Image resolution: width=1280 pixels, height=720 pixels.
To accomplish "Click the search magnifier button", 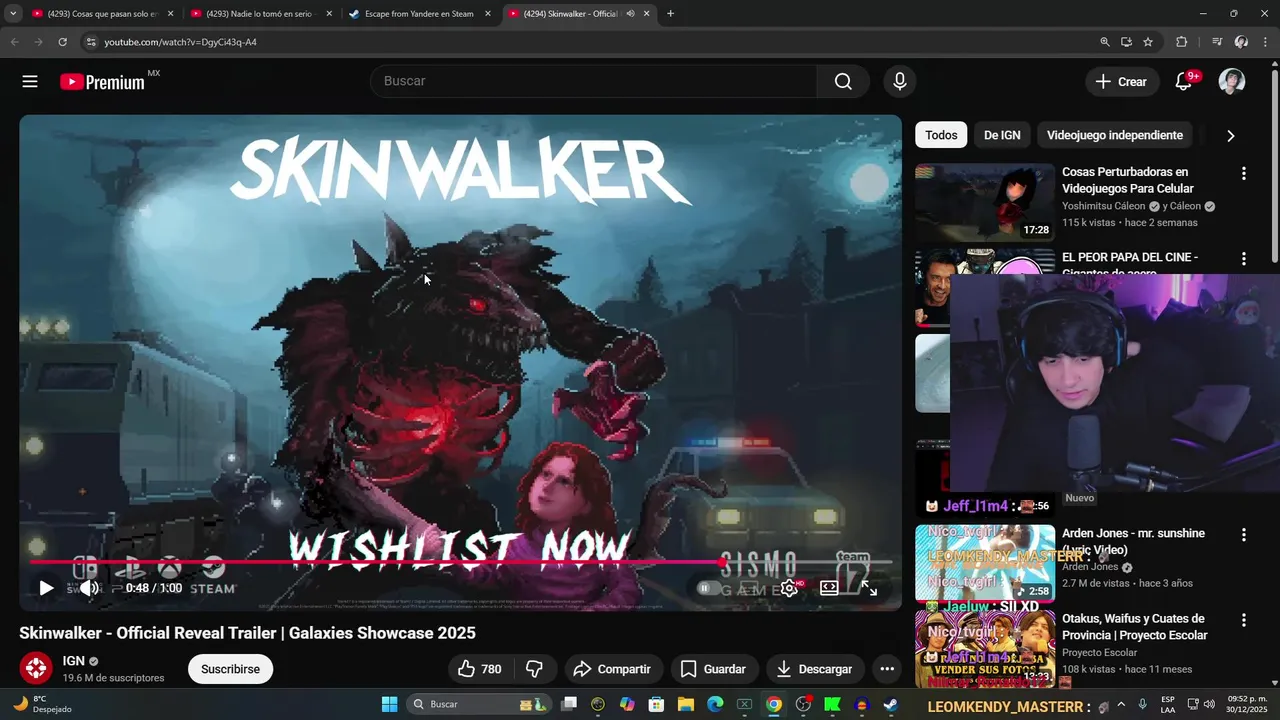I will coord(843,81).
